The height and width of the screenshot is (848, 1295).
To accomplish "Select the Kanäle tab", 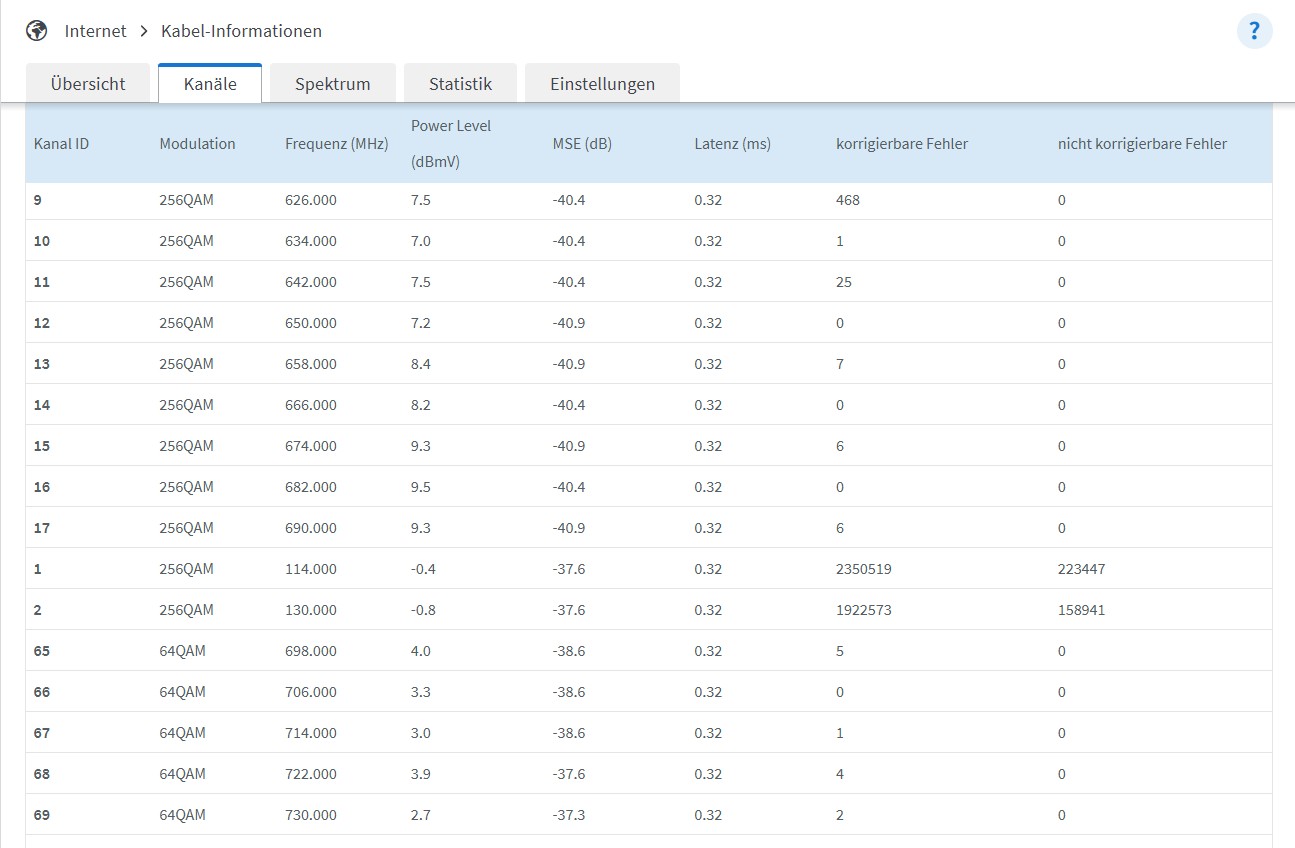I will 210,84.
